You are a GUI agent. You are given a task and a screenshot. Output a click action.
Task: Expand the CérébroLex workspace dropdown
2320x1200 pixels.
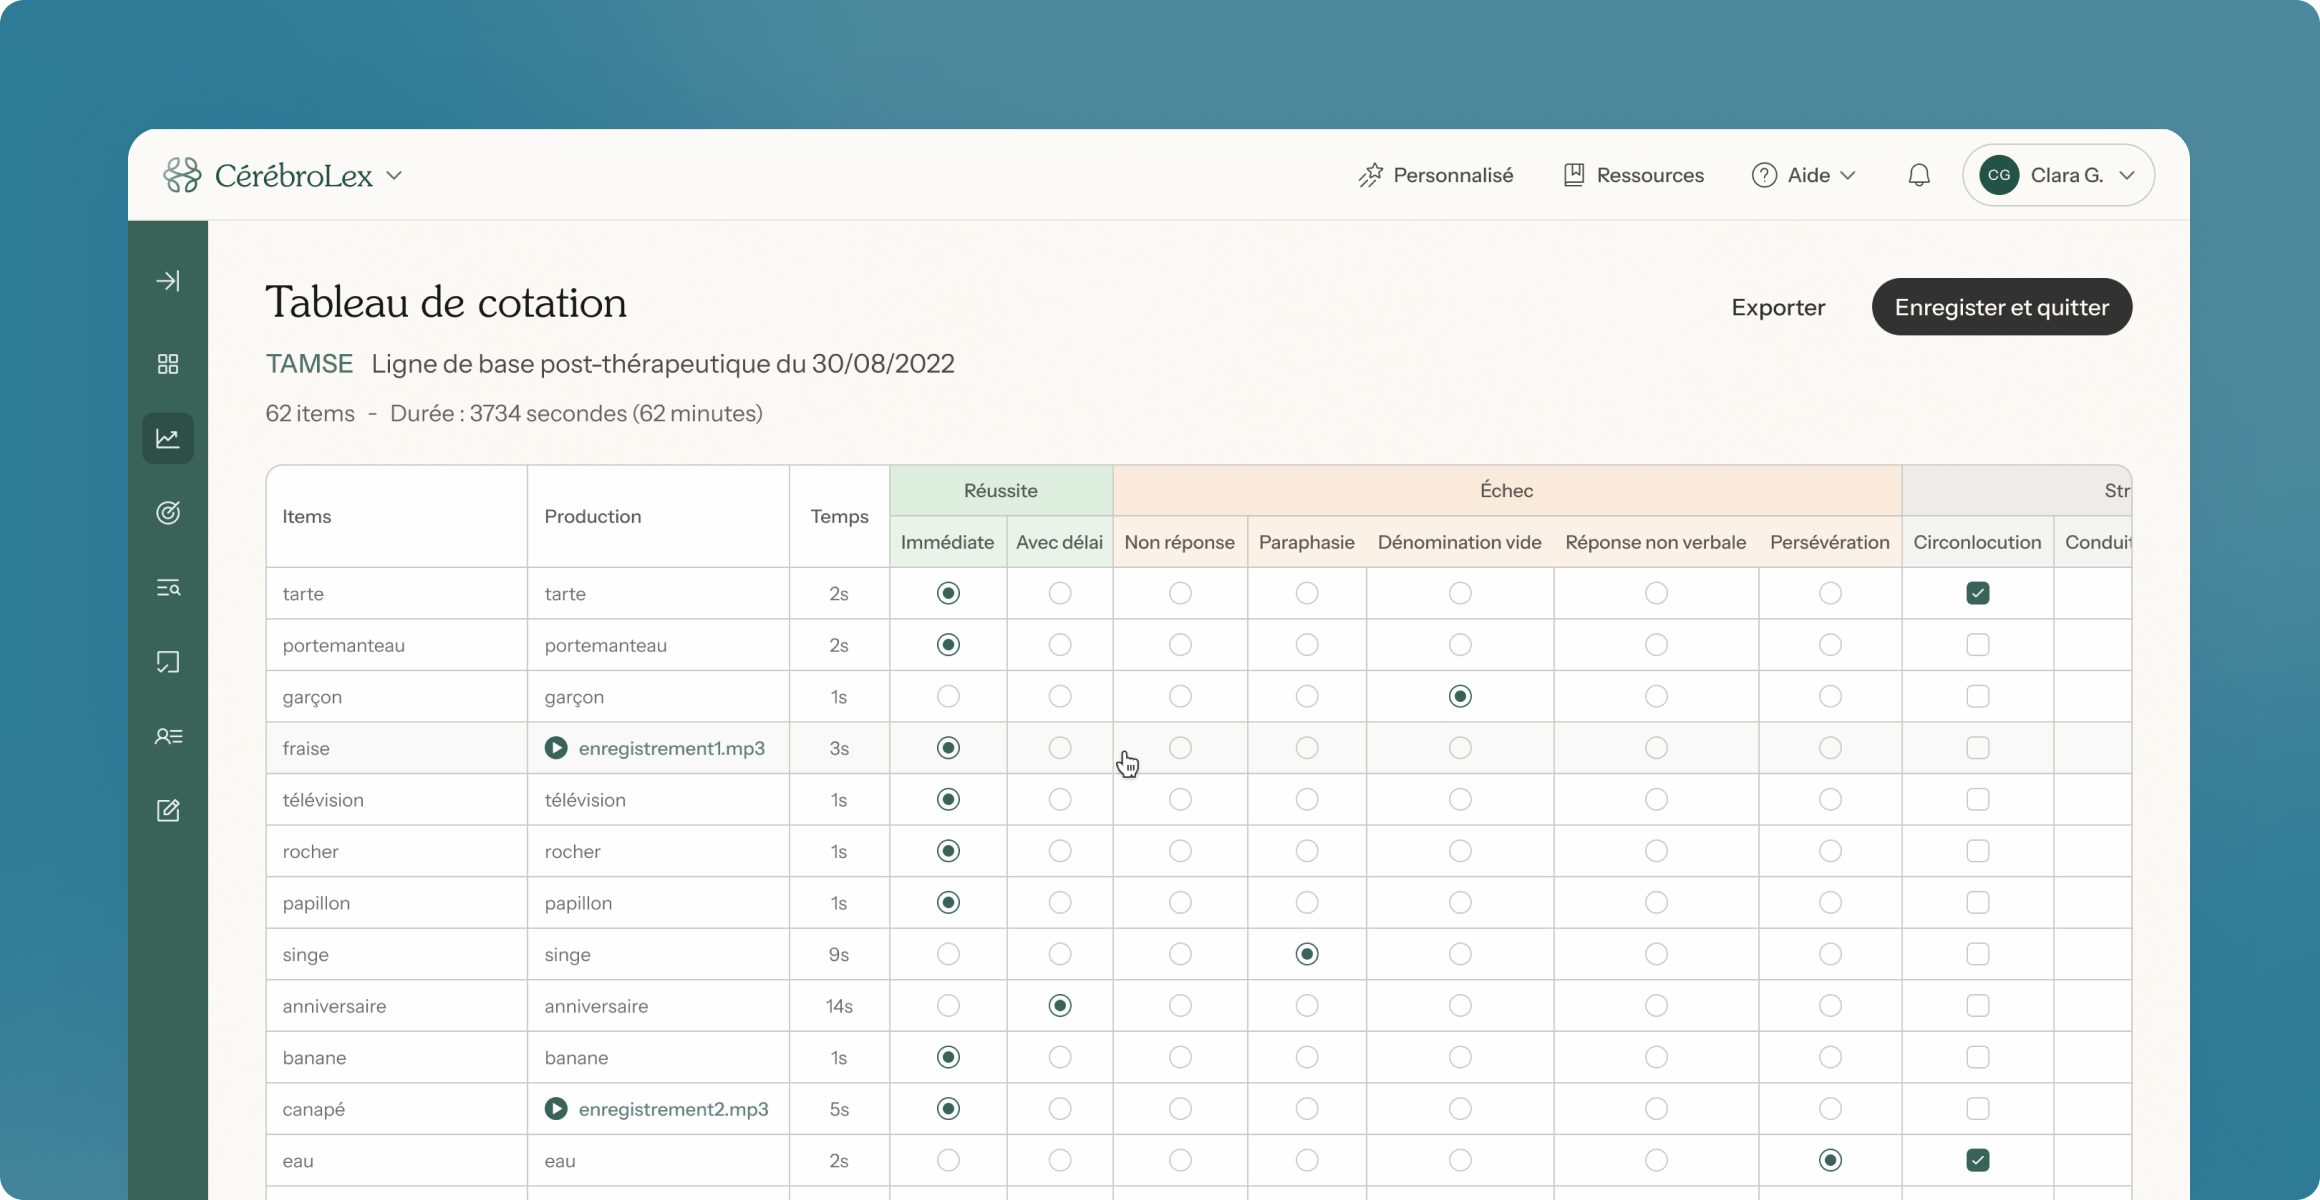pos(394,175)
